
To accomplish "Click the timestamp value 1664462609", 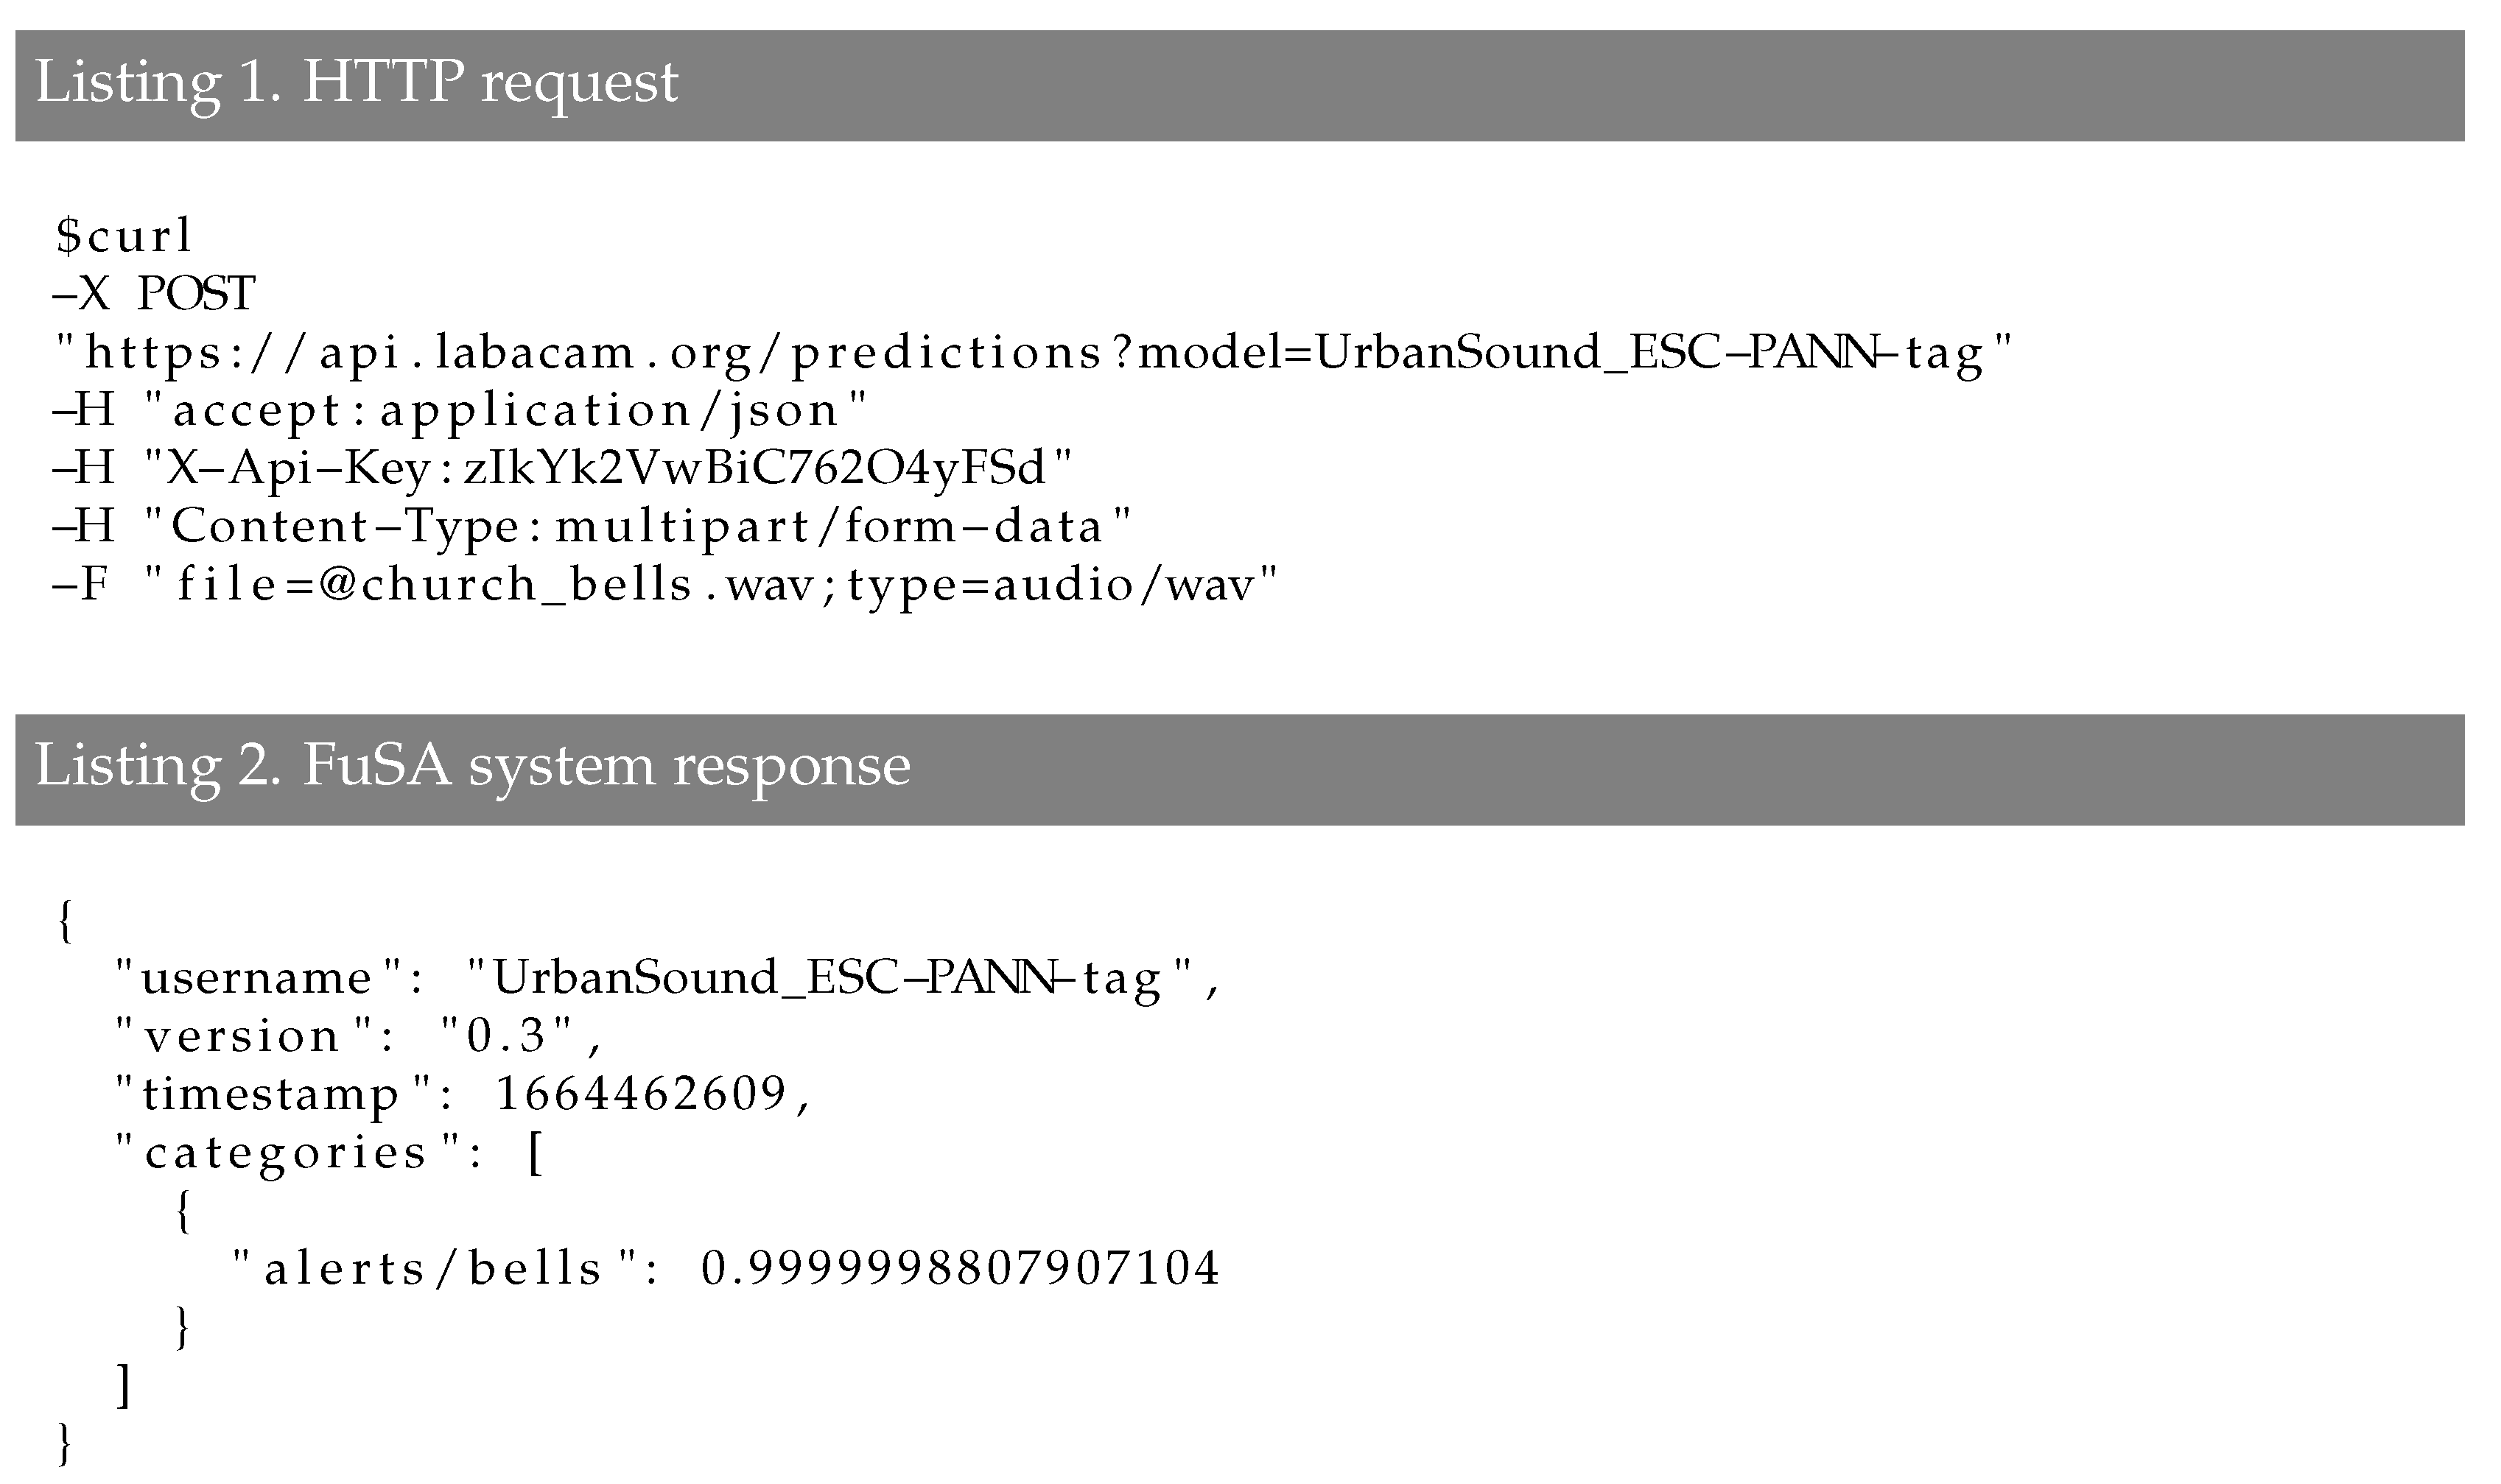I will (642, 1094).
